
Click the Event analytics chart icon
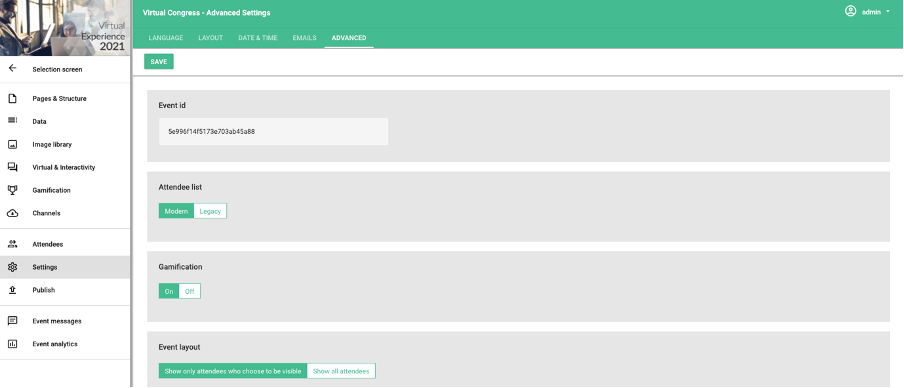(x=13, y=344)
